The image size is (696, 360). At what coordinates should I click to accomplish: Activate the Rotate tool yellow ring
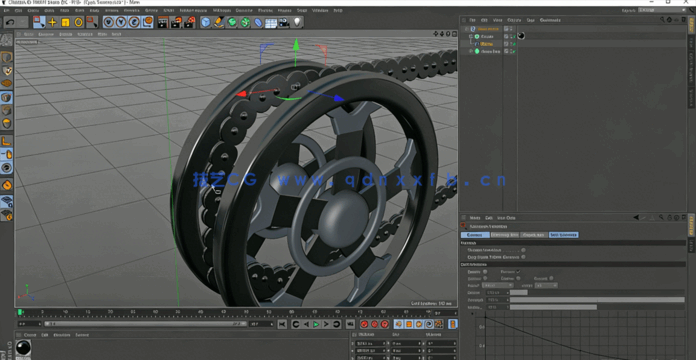pos(79,22)
